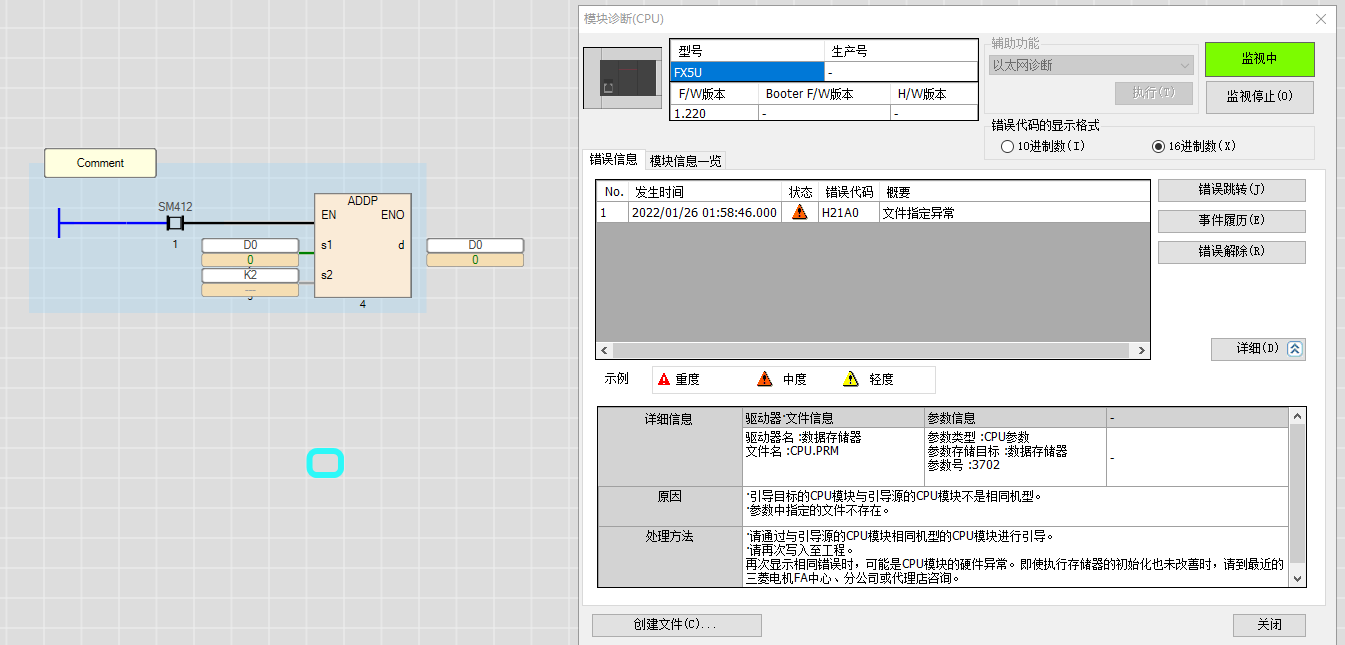Select the ADDP function block
The height and width of the screenshot is (645, 1345).
click(362, 246)
